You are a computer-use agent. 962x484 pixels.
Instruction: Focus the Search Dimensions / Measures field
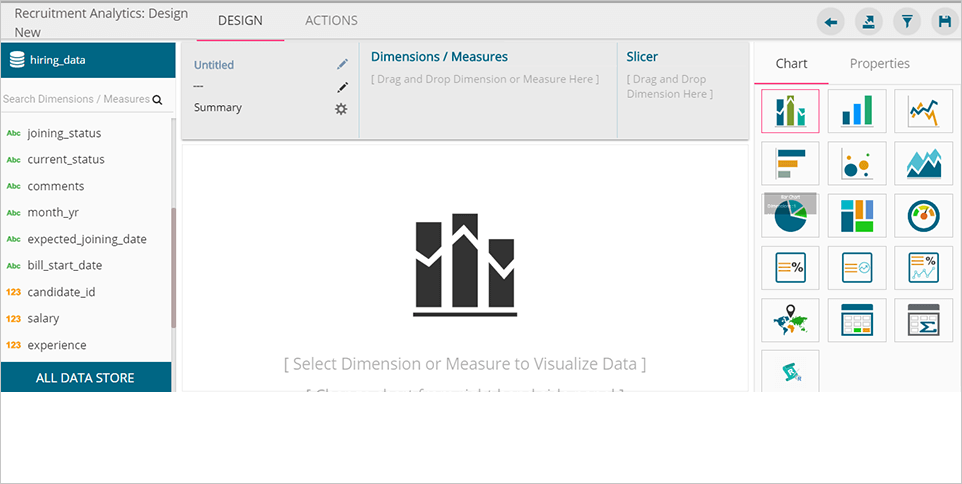click(77, 99)
